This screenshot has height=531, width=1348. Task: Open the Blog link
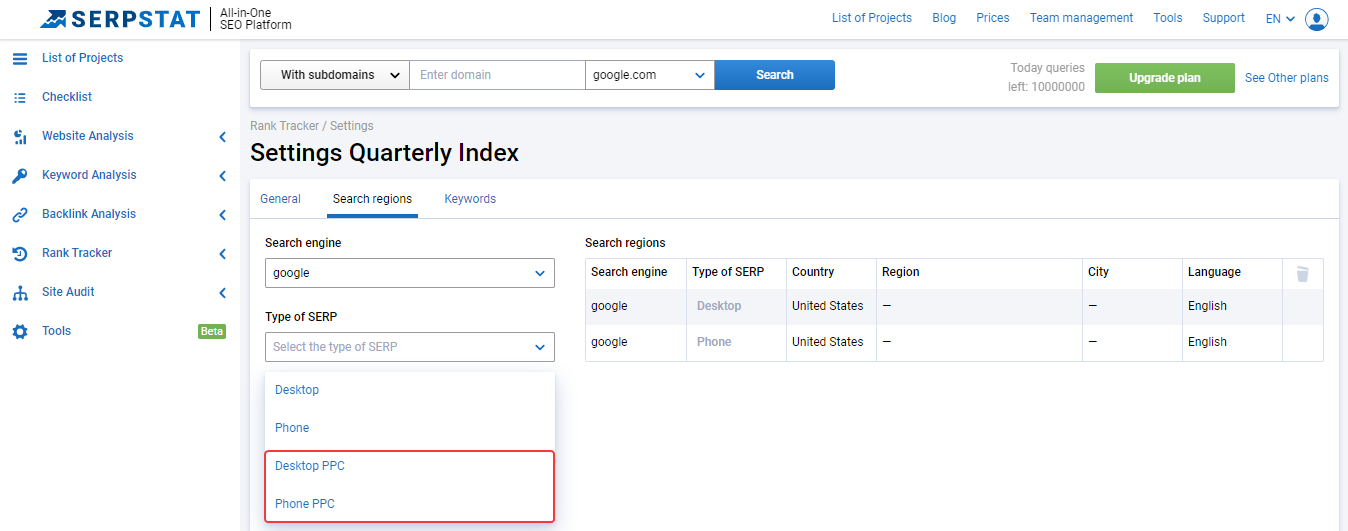tap(944, 18)
